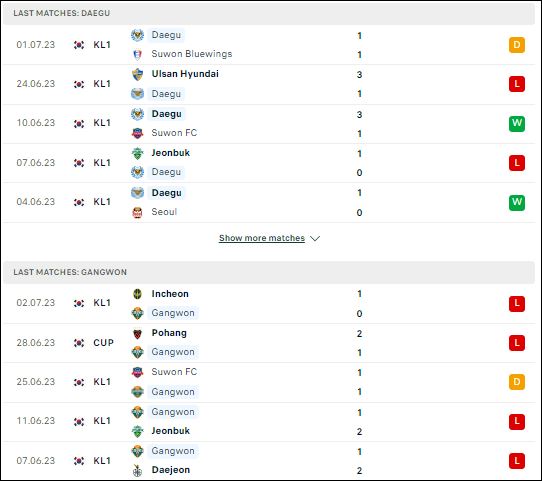The image size is (542, 481).
Task: Click the orange D badge for Daegu vs Suwon Bluewings
Action: click(x=517, y=45)
